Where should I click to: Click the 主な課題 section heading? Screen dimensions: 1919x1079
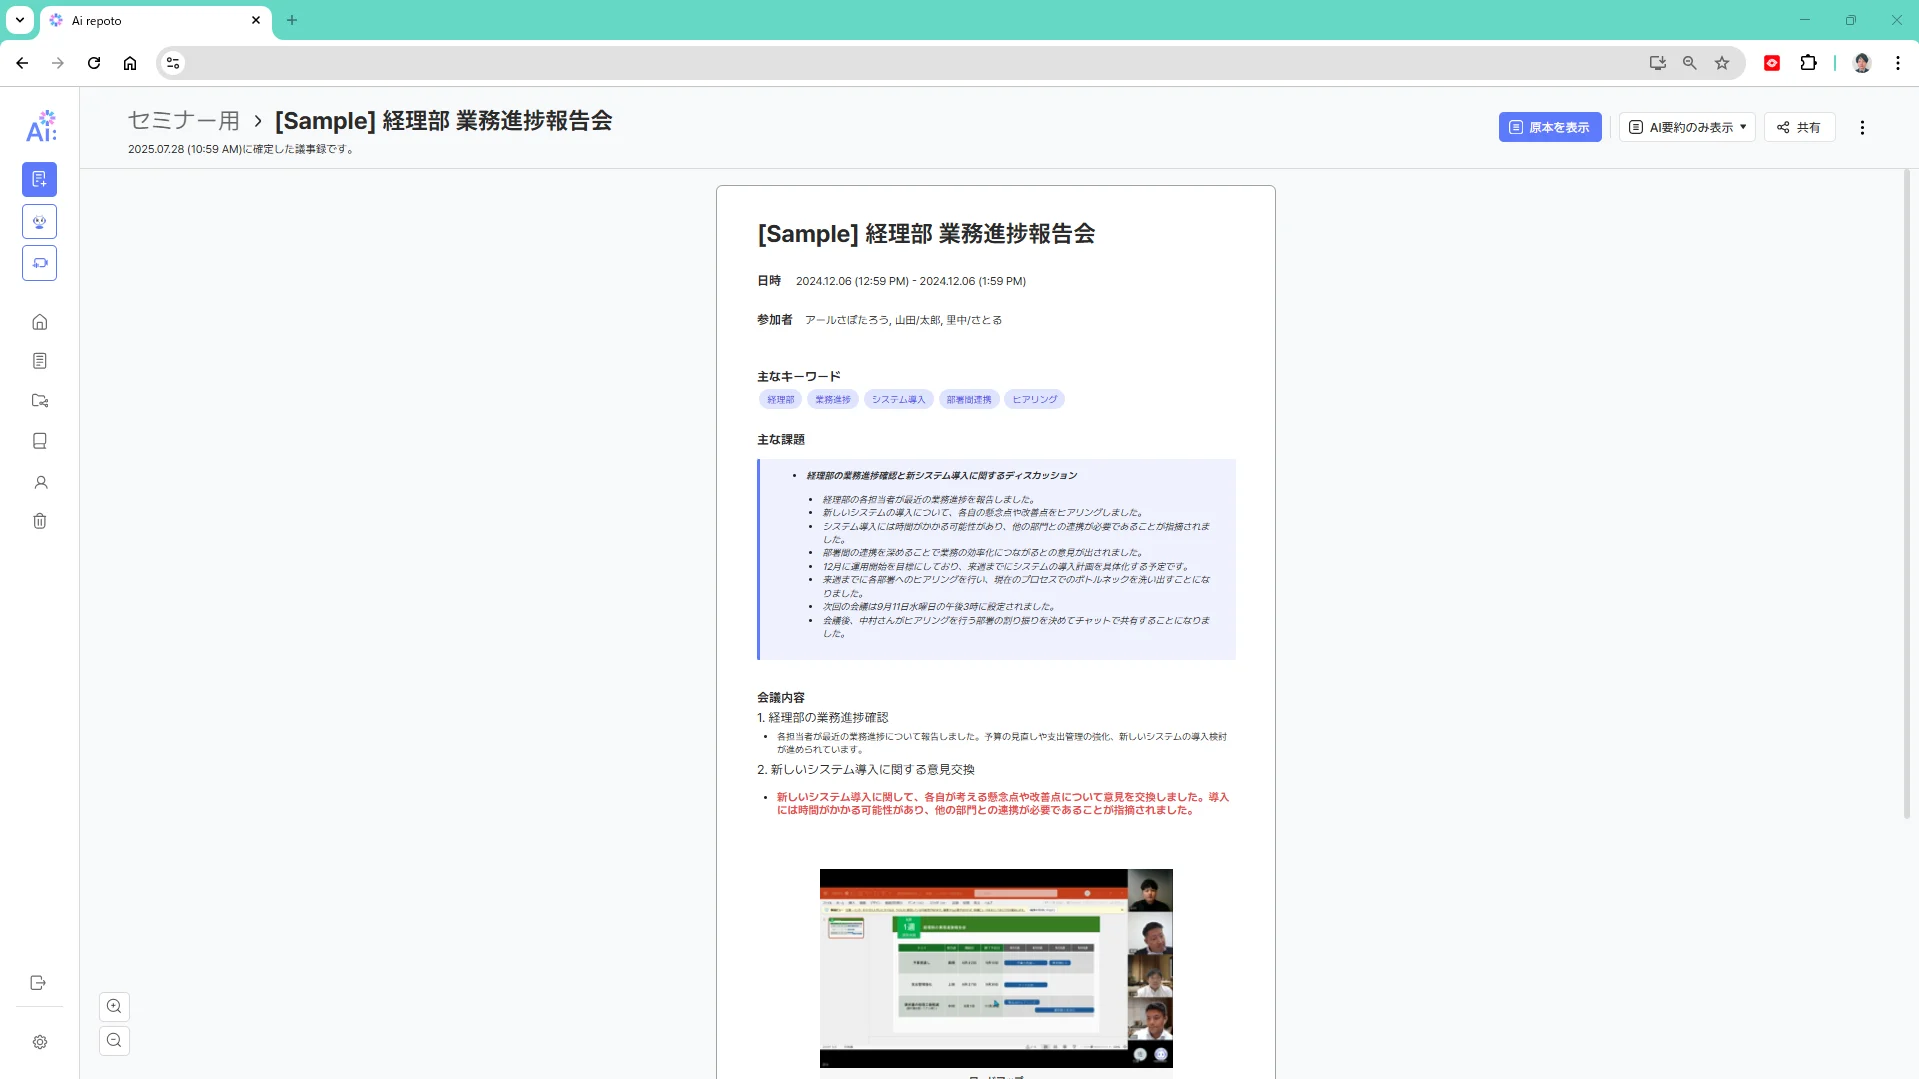click(781, 440)
